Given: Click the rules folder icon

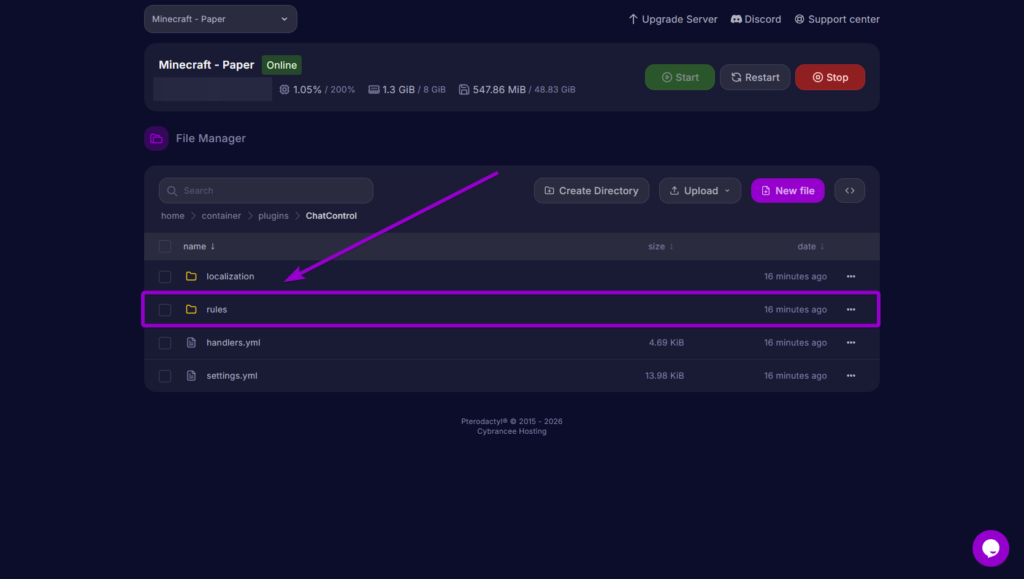Looking at the screenshot, I should pos(191,309).
